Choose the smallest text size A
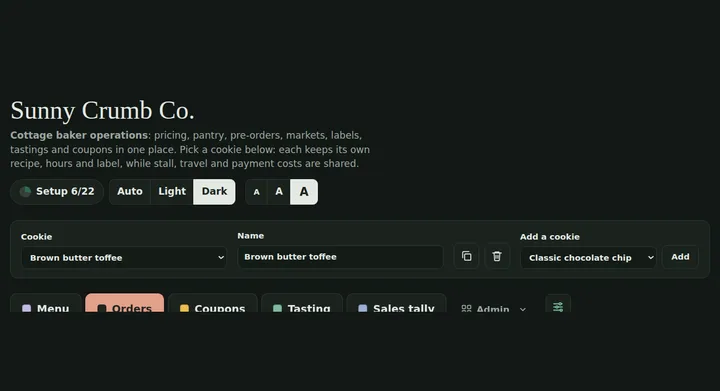Image resolution: width=720 pixels, height=391 pixels. tap(257, 192)
